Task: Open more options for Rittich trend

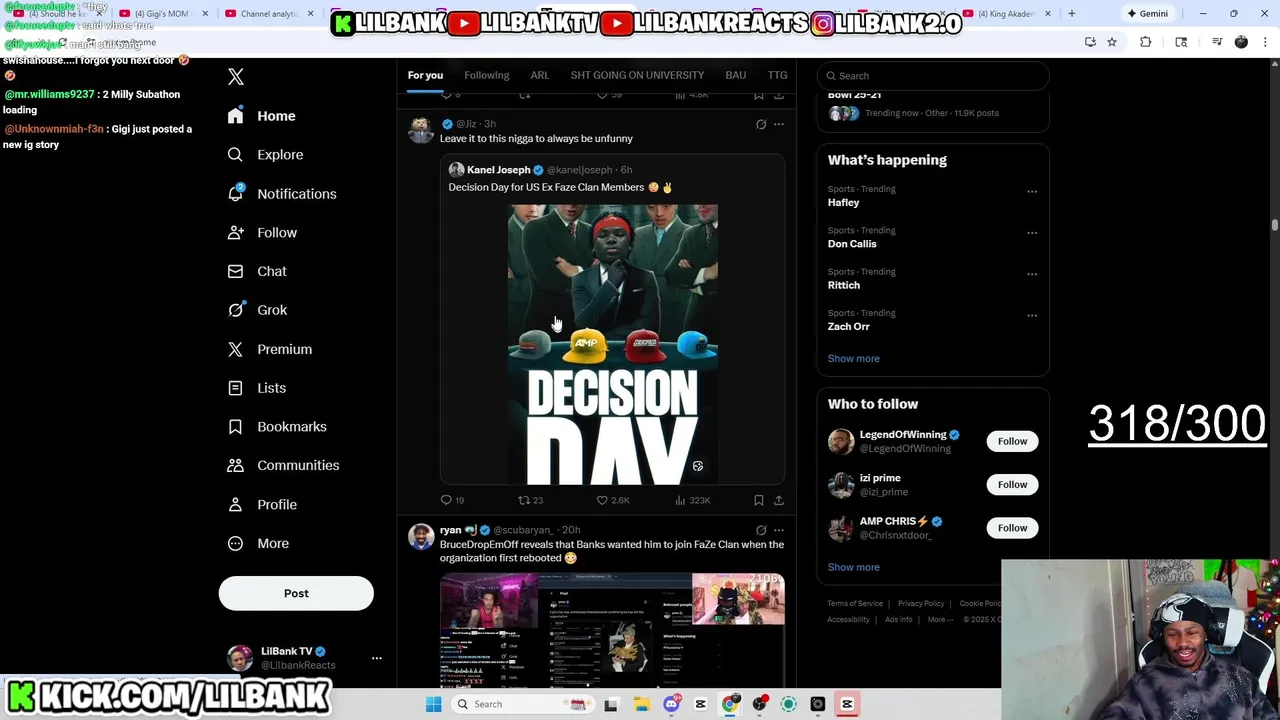Action: pos(1032,274)
